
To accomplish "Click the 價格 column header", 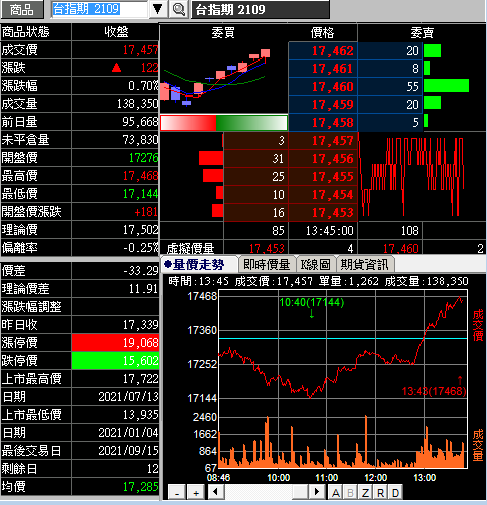I will click(322, 33).
